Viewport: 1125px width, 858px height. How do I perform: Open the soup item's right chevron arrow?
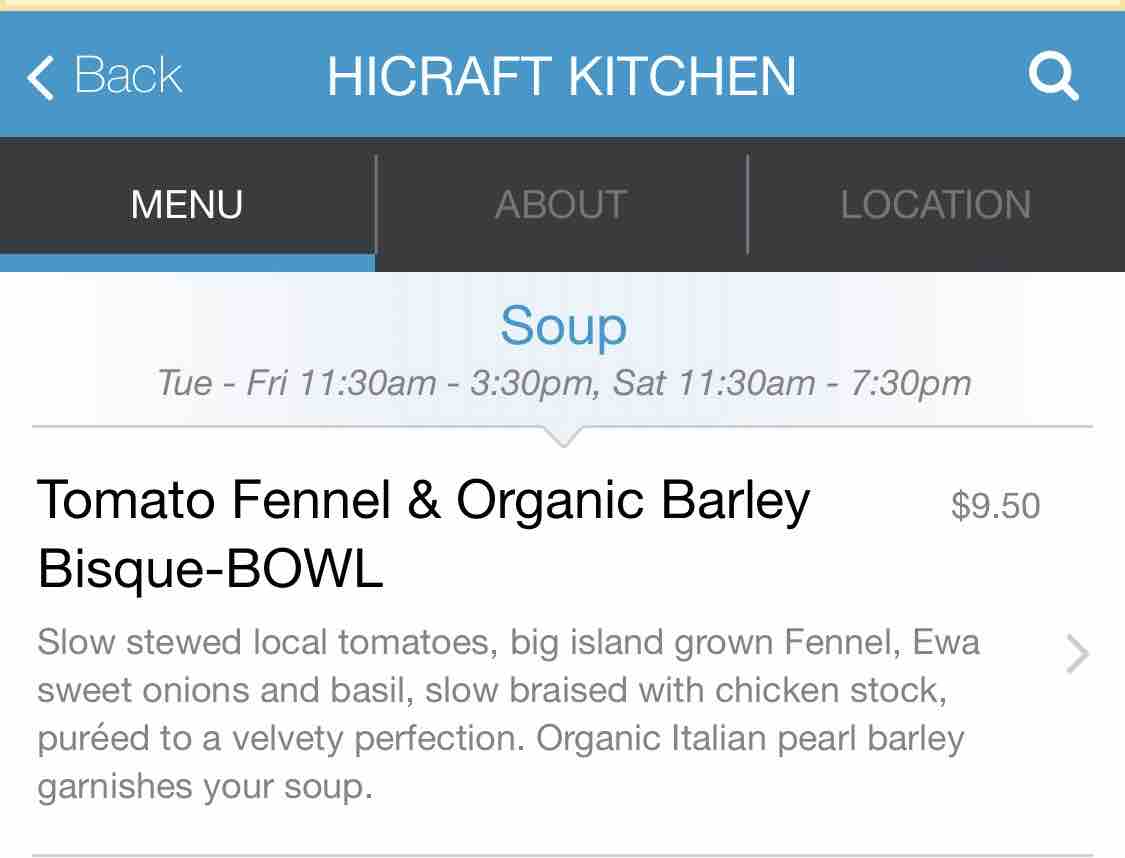[1076, 655]
